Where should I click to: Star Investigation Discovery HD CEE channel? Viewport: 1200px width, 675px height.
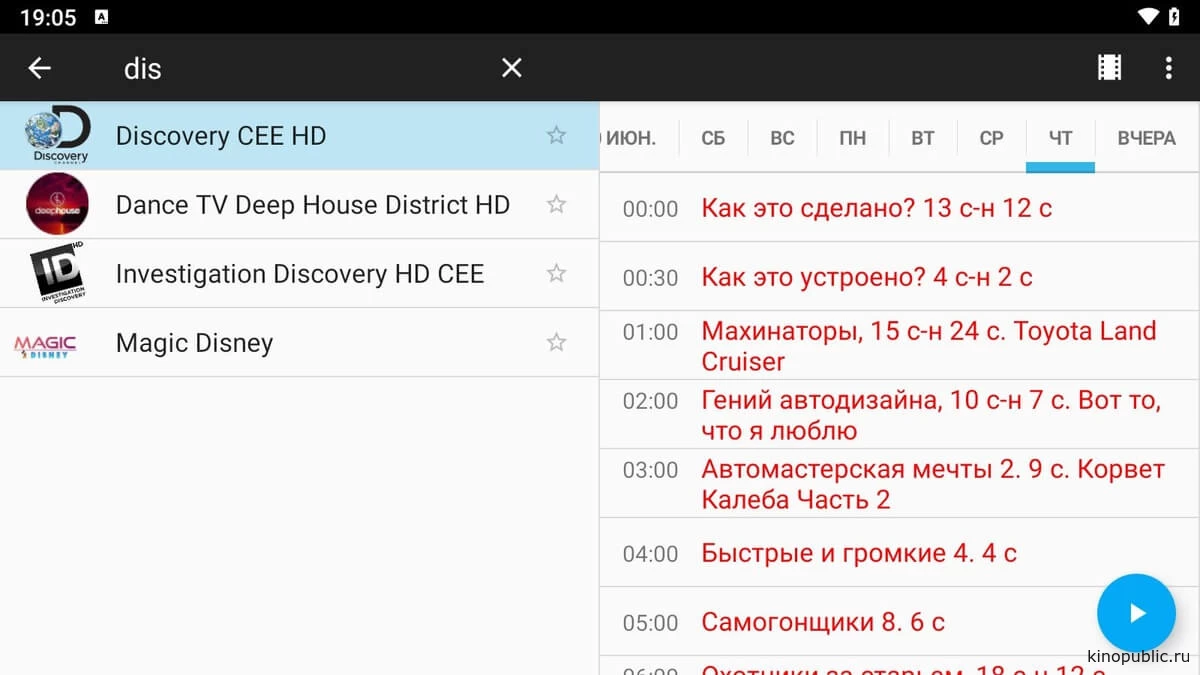point(556,273)
